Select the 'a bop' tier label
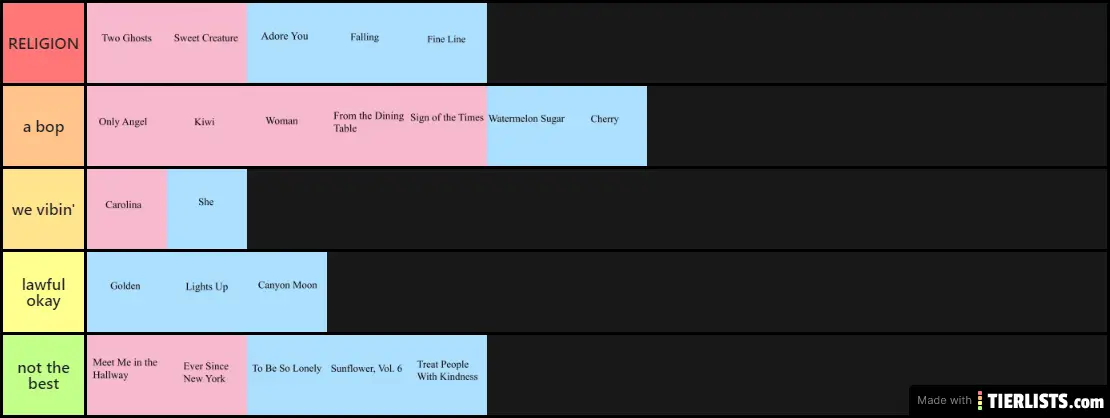 click(x=43, y=126)
